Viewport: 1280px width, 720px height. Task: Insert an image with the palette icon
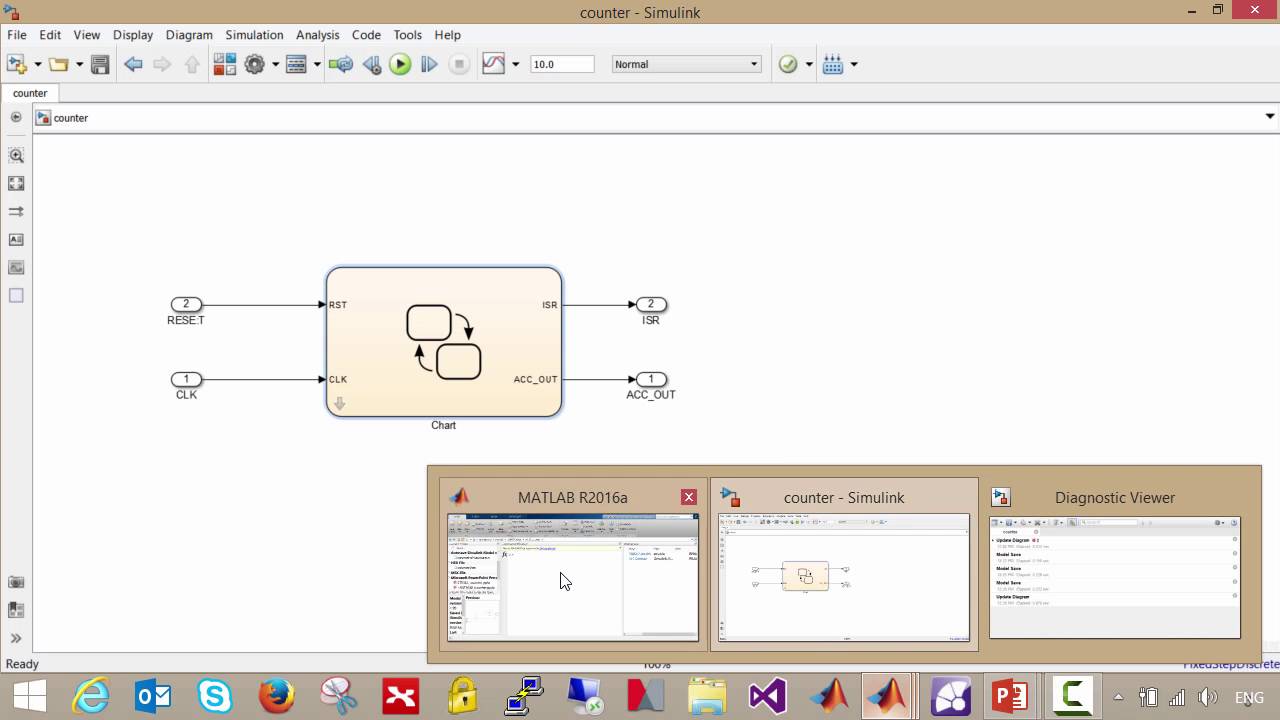pyautogui.click(x=16, y=267)
